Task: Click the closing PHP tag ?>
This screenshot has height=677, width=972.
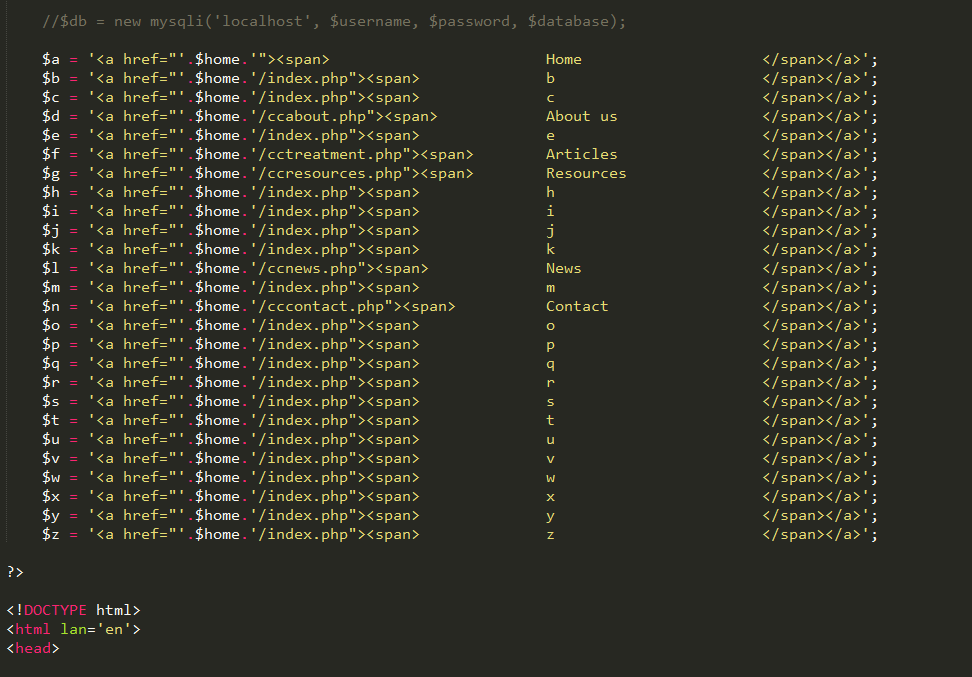Action: (14, 571)
